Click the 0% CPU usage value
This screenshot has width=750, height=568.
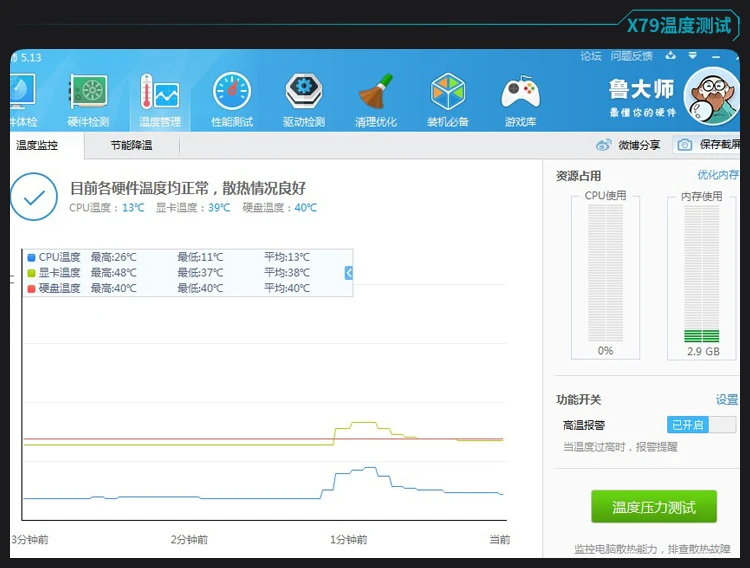coord(605,351)
